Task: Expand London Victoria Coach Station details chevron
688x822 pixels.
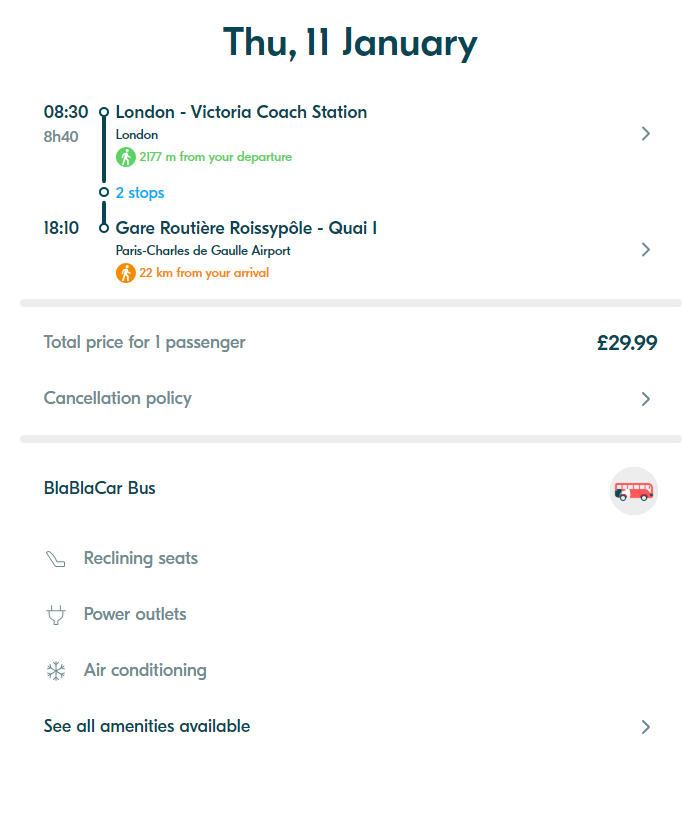Action: pyautogui.click(x=646, y=134)
